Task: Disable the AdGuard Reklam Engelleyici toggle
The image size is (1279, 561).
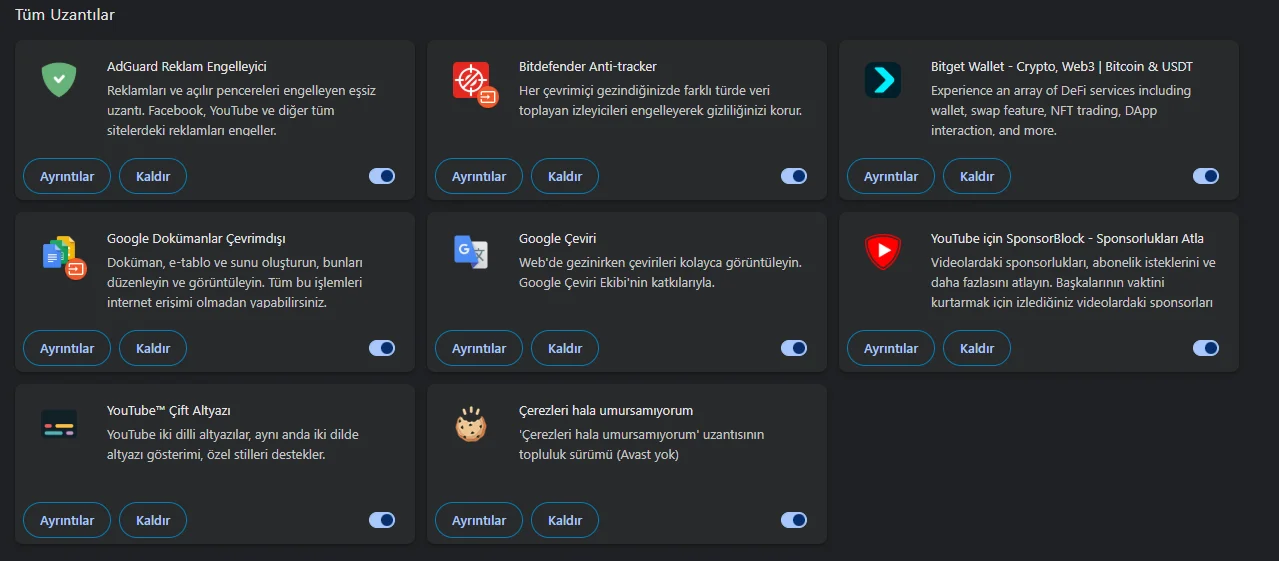Action: [382, 176]
